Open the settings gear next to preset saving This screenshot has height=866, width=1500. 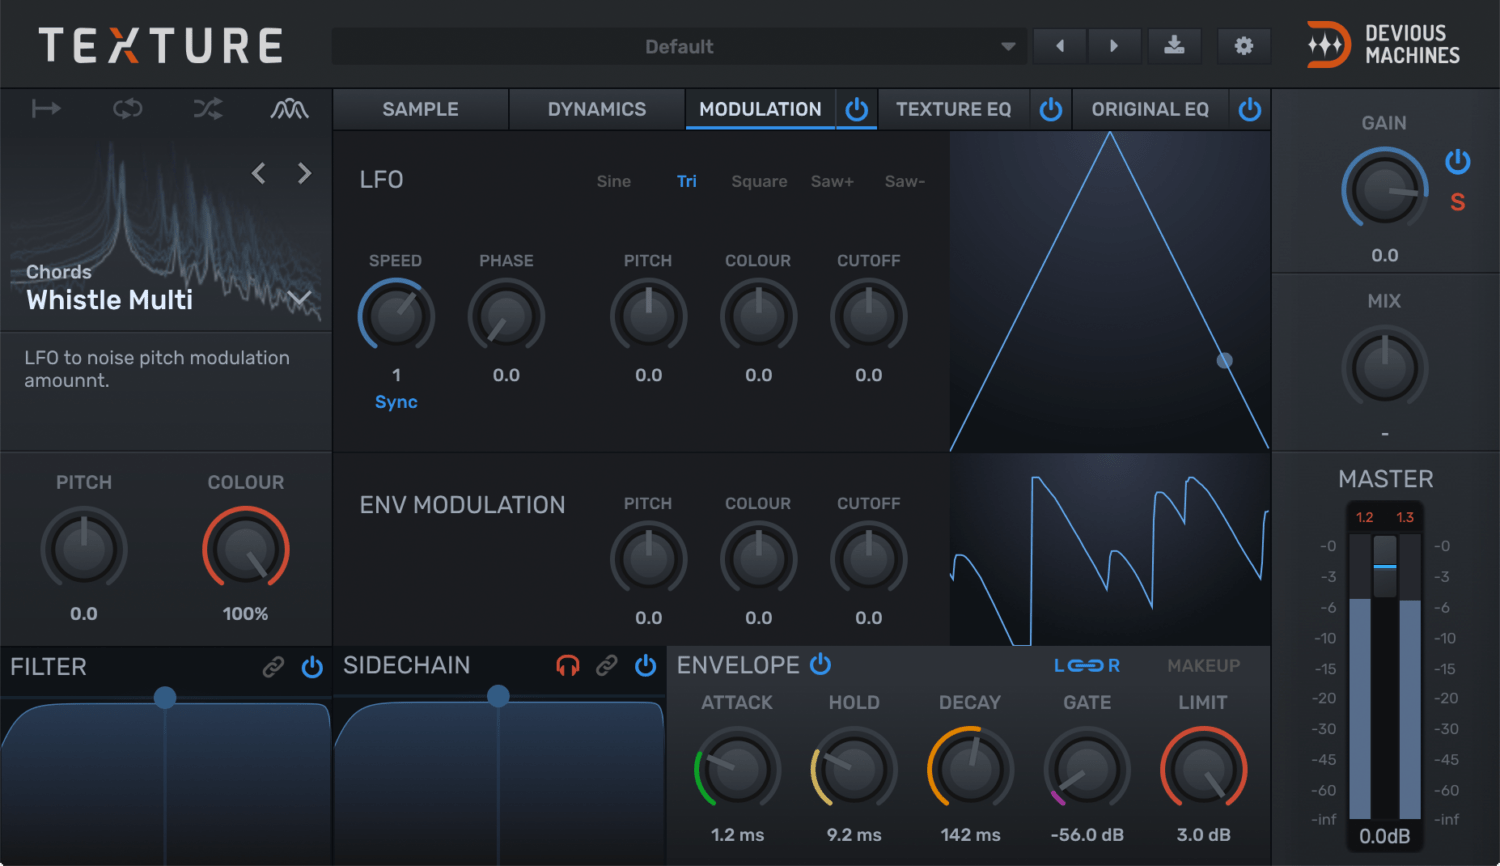pos(1244,45)
